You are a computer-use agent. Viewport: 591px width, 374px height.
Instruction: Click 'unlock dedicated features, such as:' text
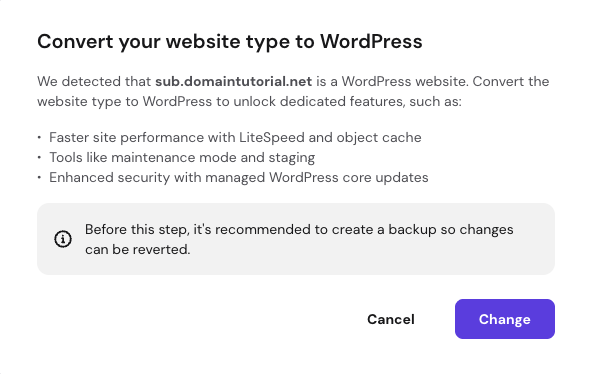(348, 101)
